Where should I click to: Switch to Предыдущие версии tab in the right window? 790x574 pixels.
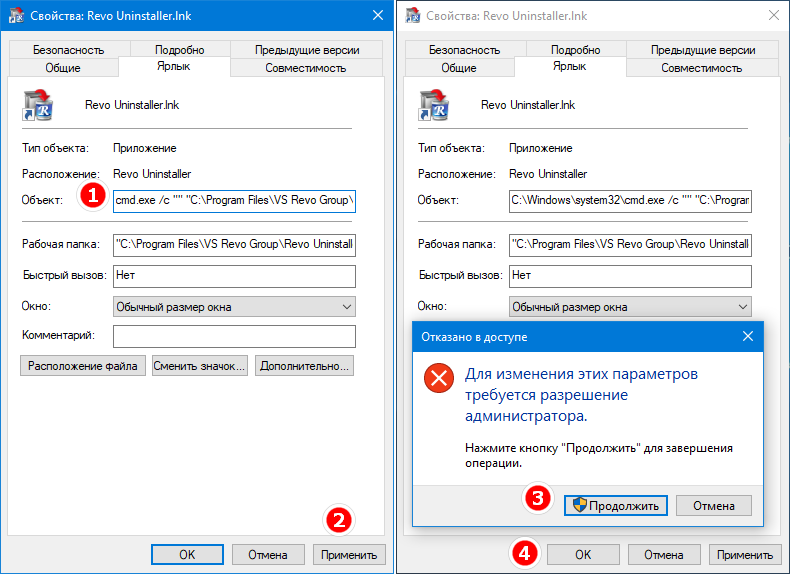(x=703, y=50)
